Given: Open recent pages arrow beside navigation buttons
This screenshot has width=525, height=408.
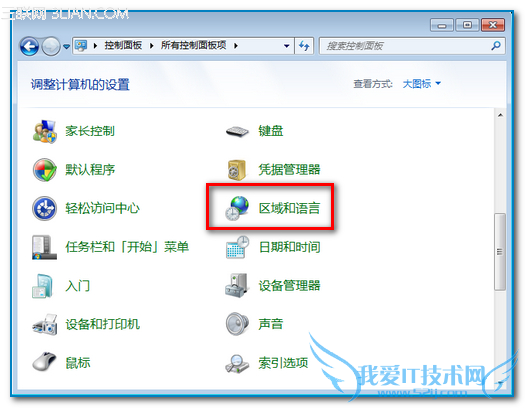Looking at the screenshot, I should [66, 46].
